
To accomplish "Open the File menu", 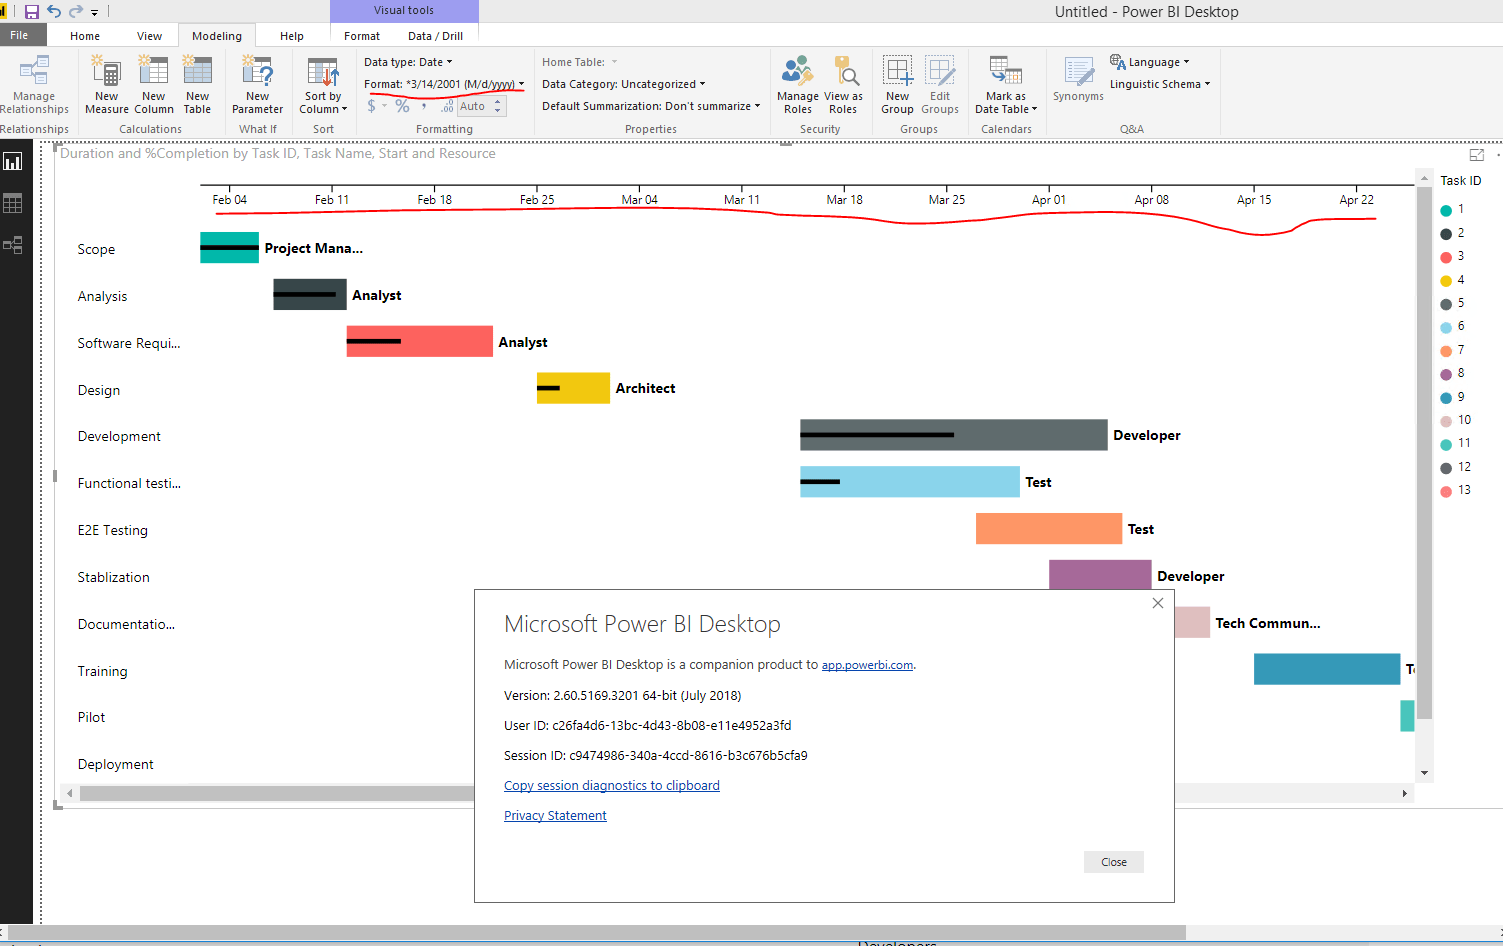I will pyautogui.click(x=20, y=35).
